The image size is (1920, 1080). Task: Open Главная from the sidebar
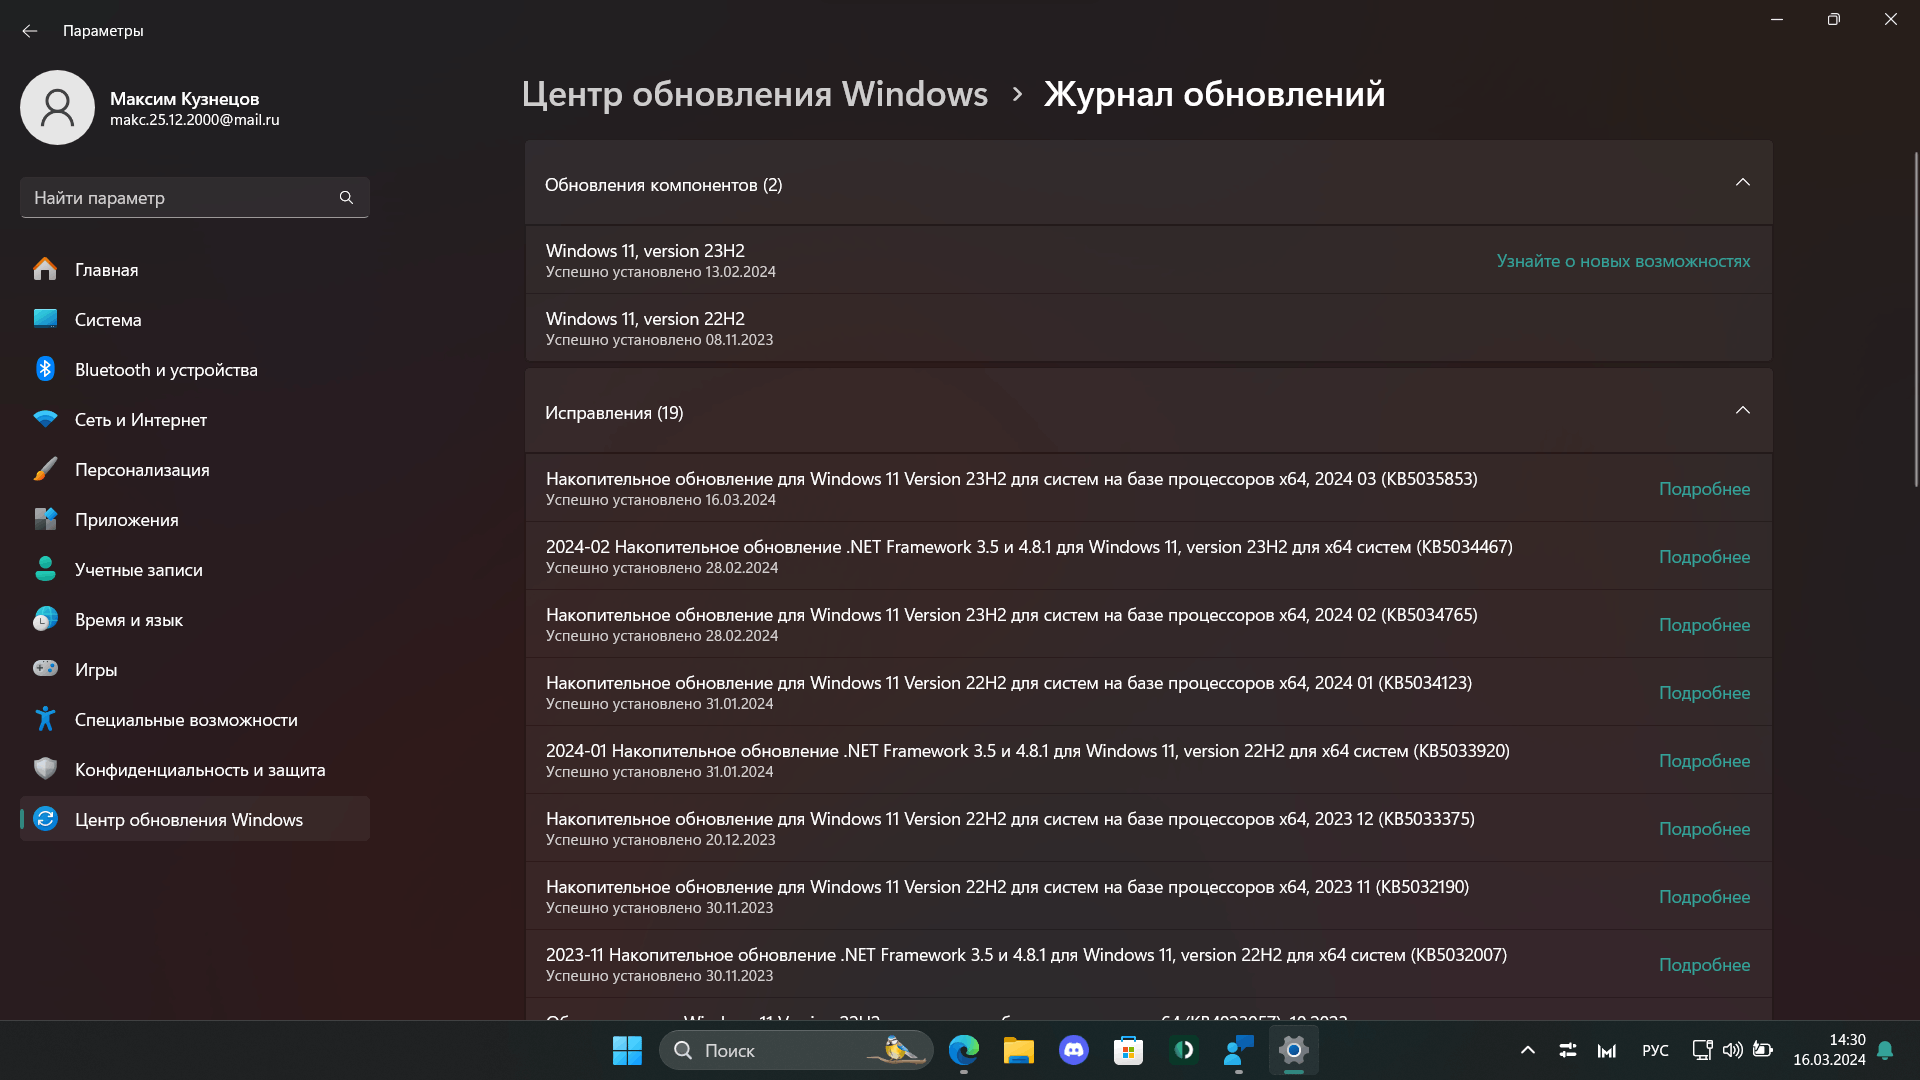tap(195, 270)
